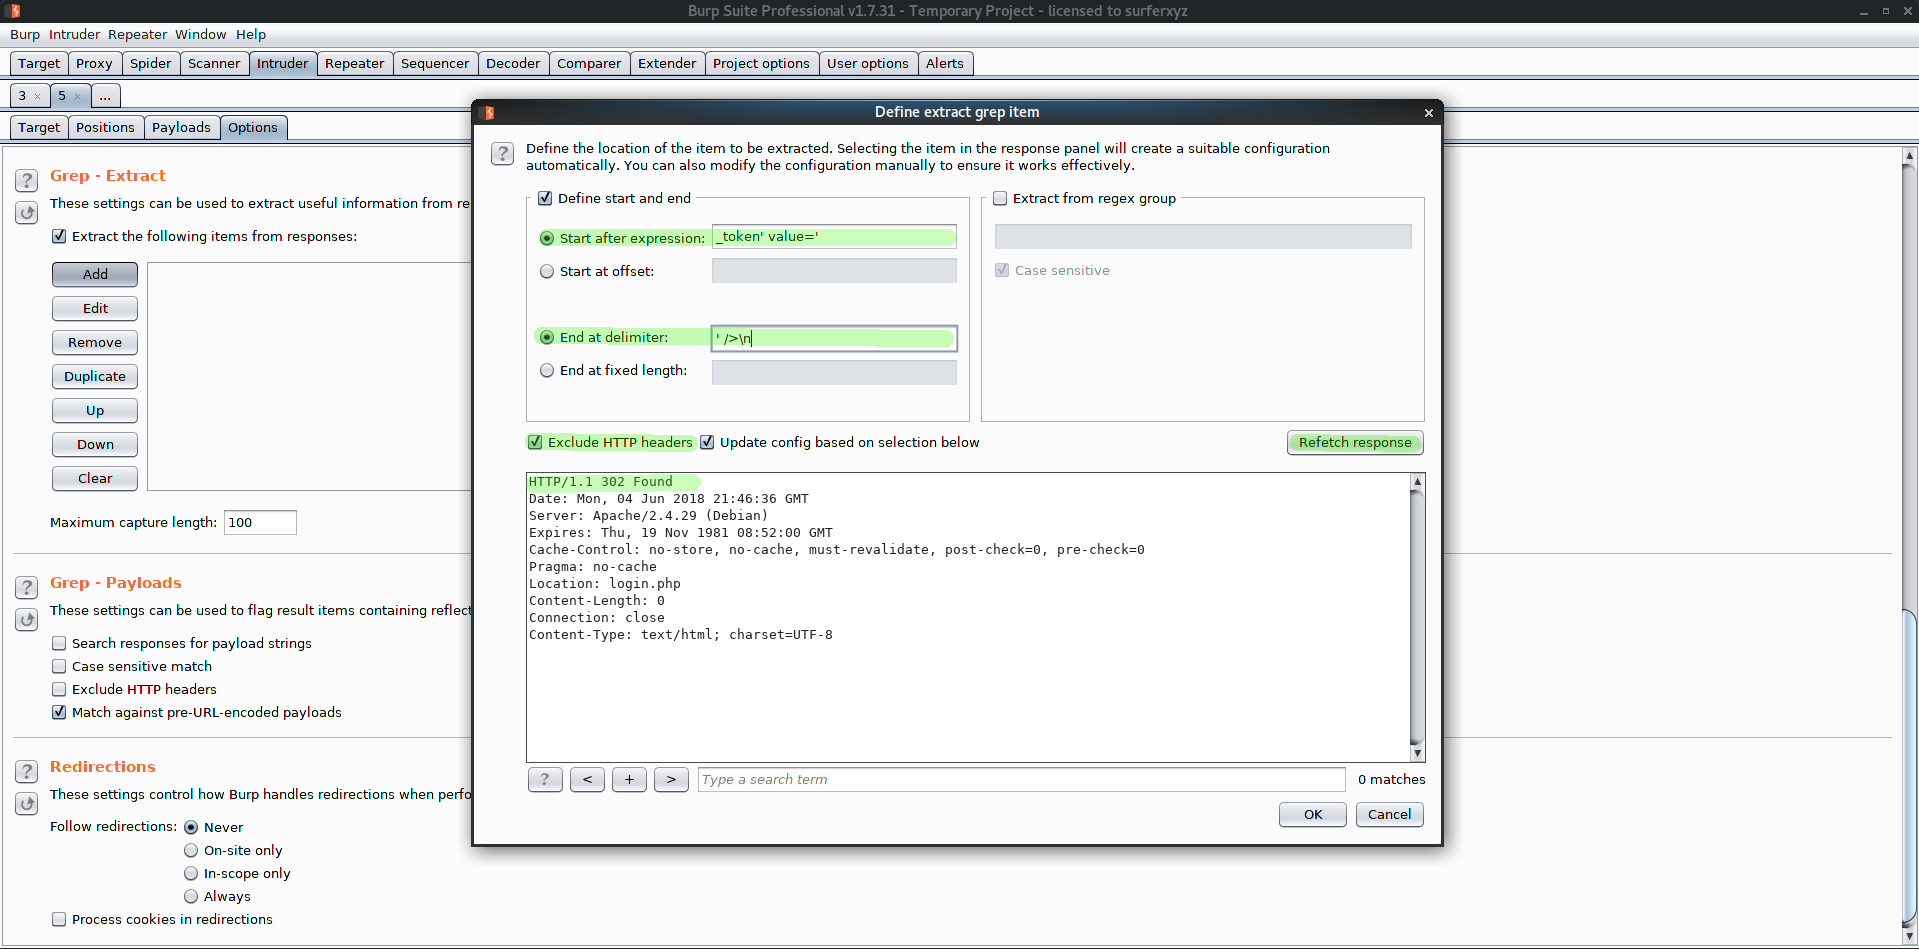Click Cancel in the dialog

(1390, 814)
